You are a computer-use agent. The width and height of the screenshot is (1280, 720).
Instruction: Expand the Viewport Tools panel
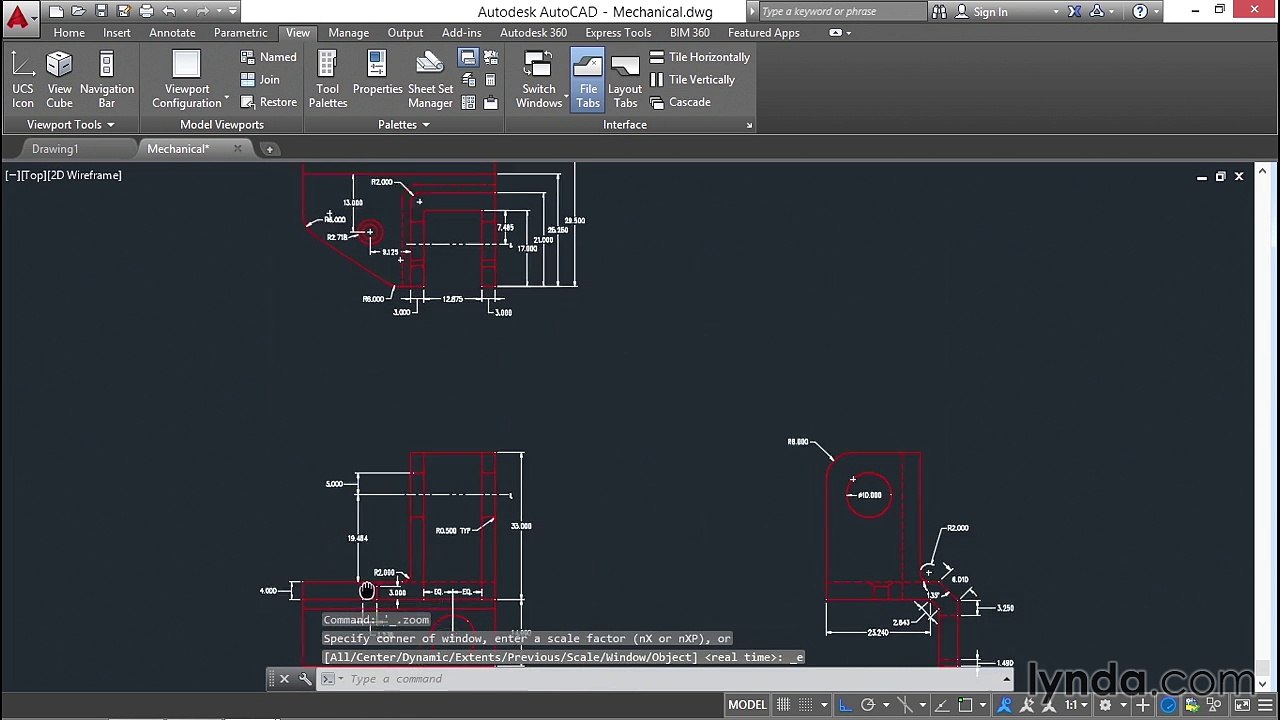pyautogui.click(x=70, y=125)
